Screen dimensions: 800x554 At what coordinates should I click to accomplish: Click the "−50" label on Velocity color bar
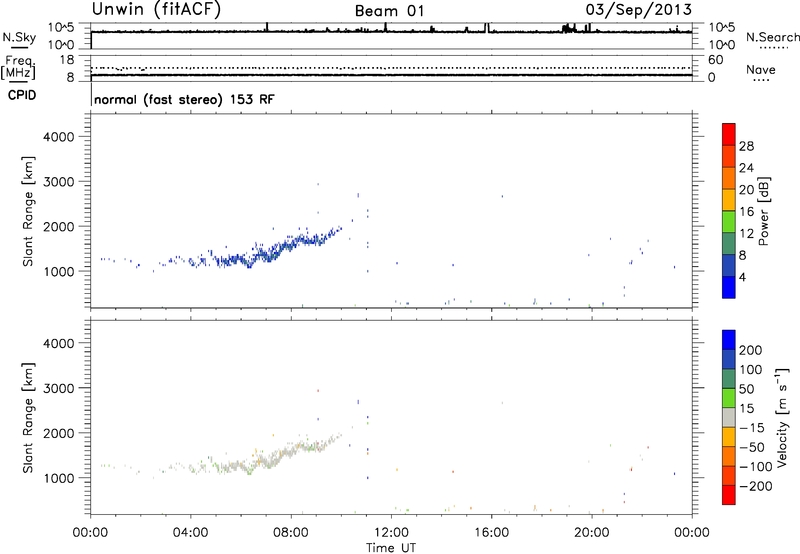[x=753, y=447]
